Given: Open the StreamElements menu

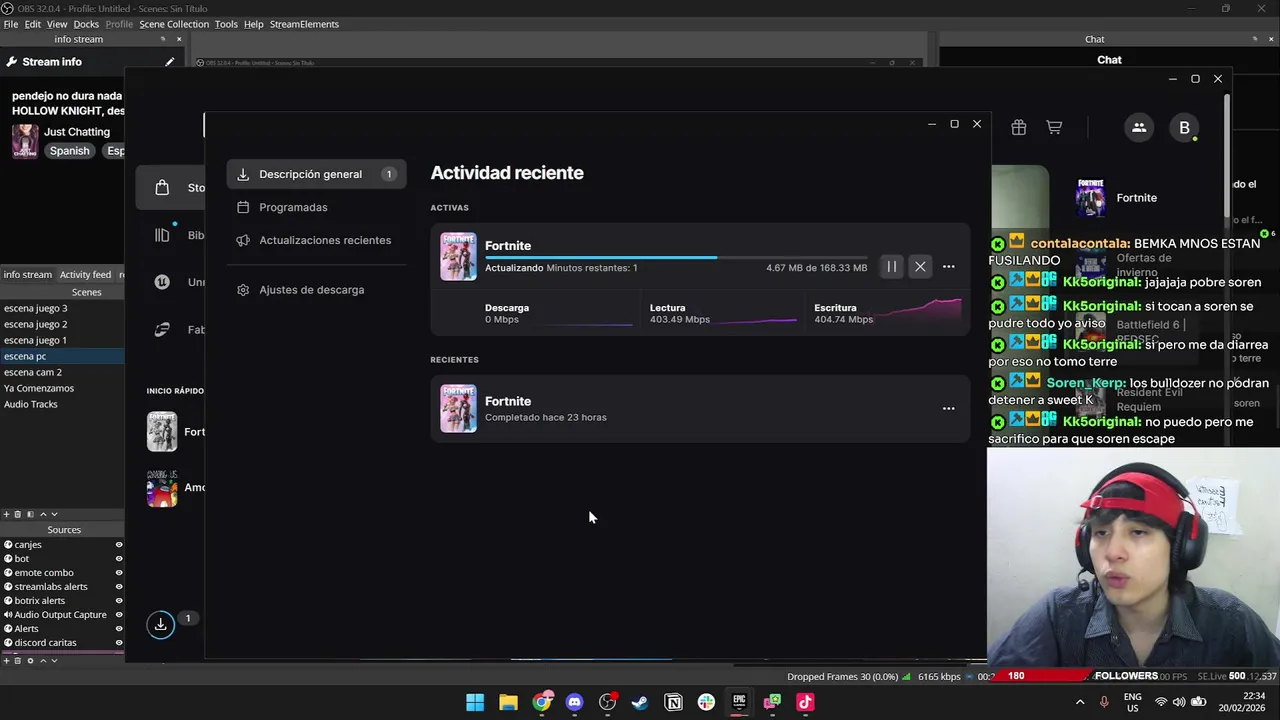Looking at the screenshot, I should pyautogui.click(x=304, y=24).
